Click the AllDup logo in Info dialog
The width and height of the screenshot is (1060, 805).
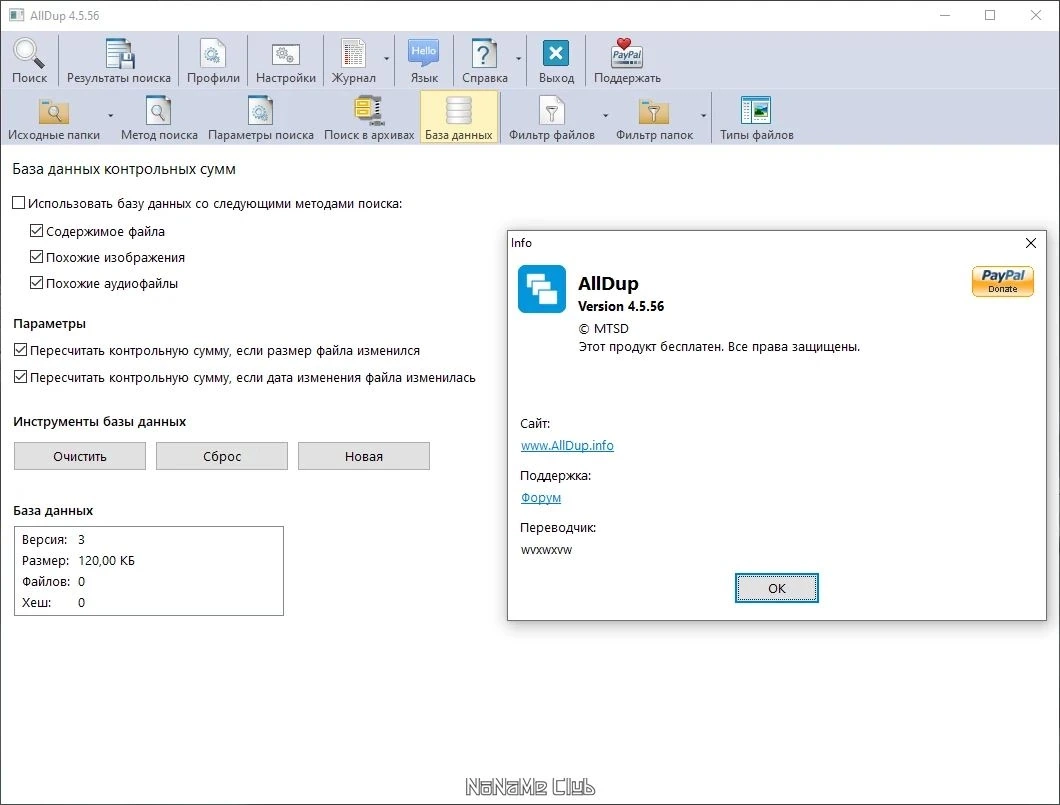click(541, 289)
